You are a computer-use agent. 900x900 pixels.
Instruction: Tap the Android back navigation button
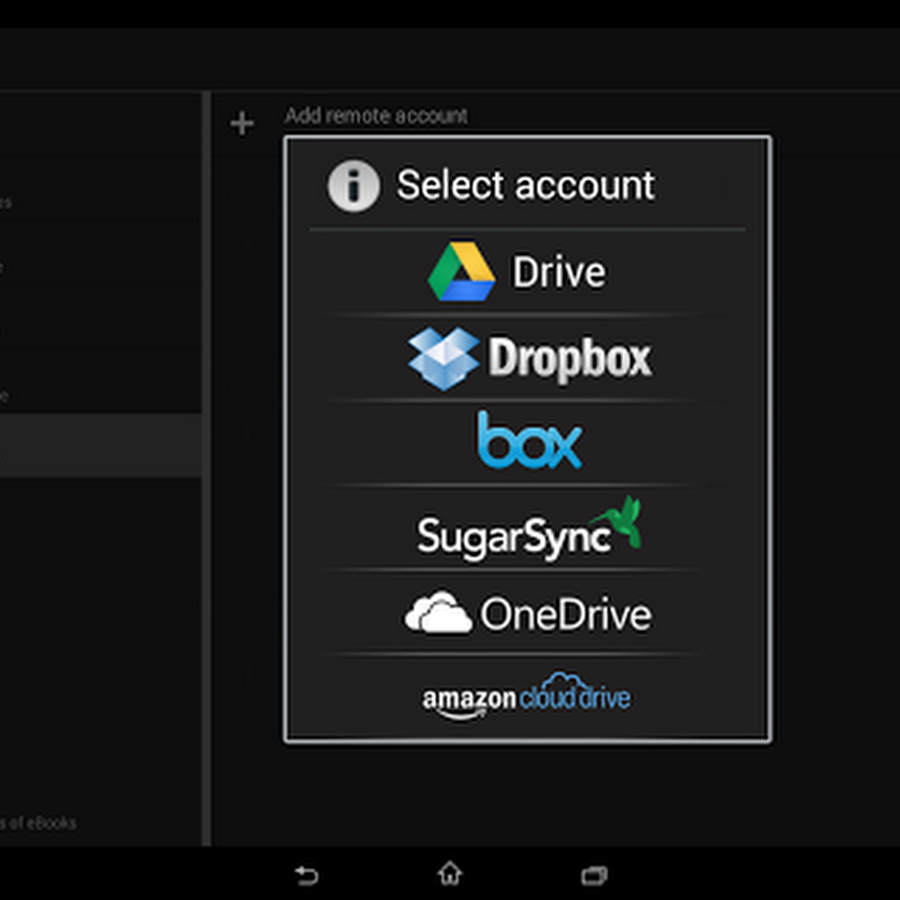coord(306,875)
